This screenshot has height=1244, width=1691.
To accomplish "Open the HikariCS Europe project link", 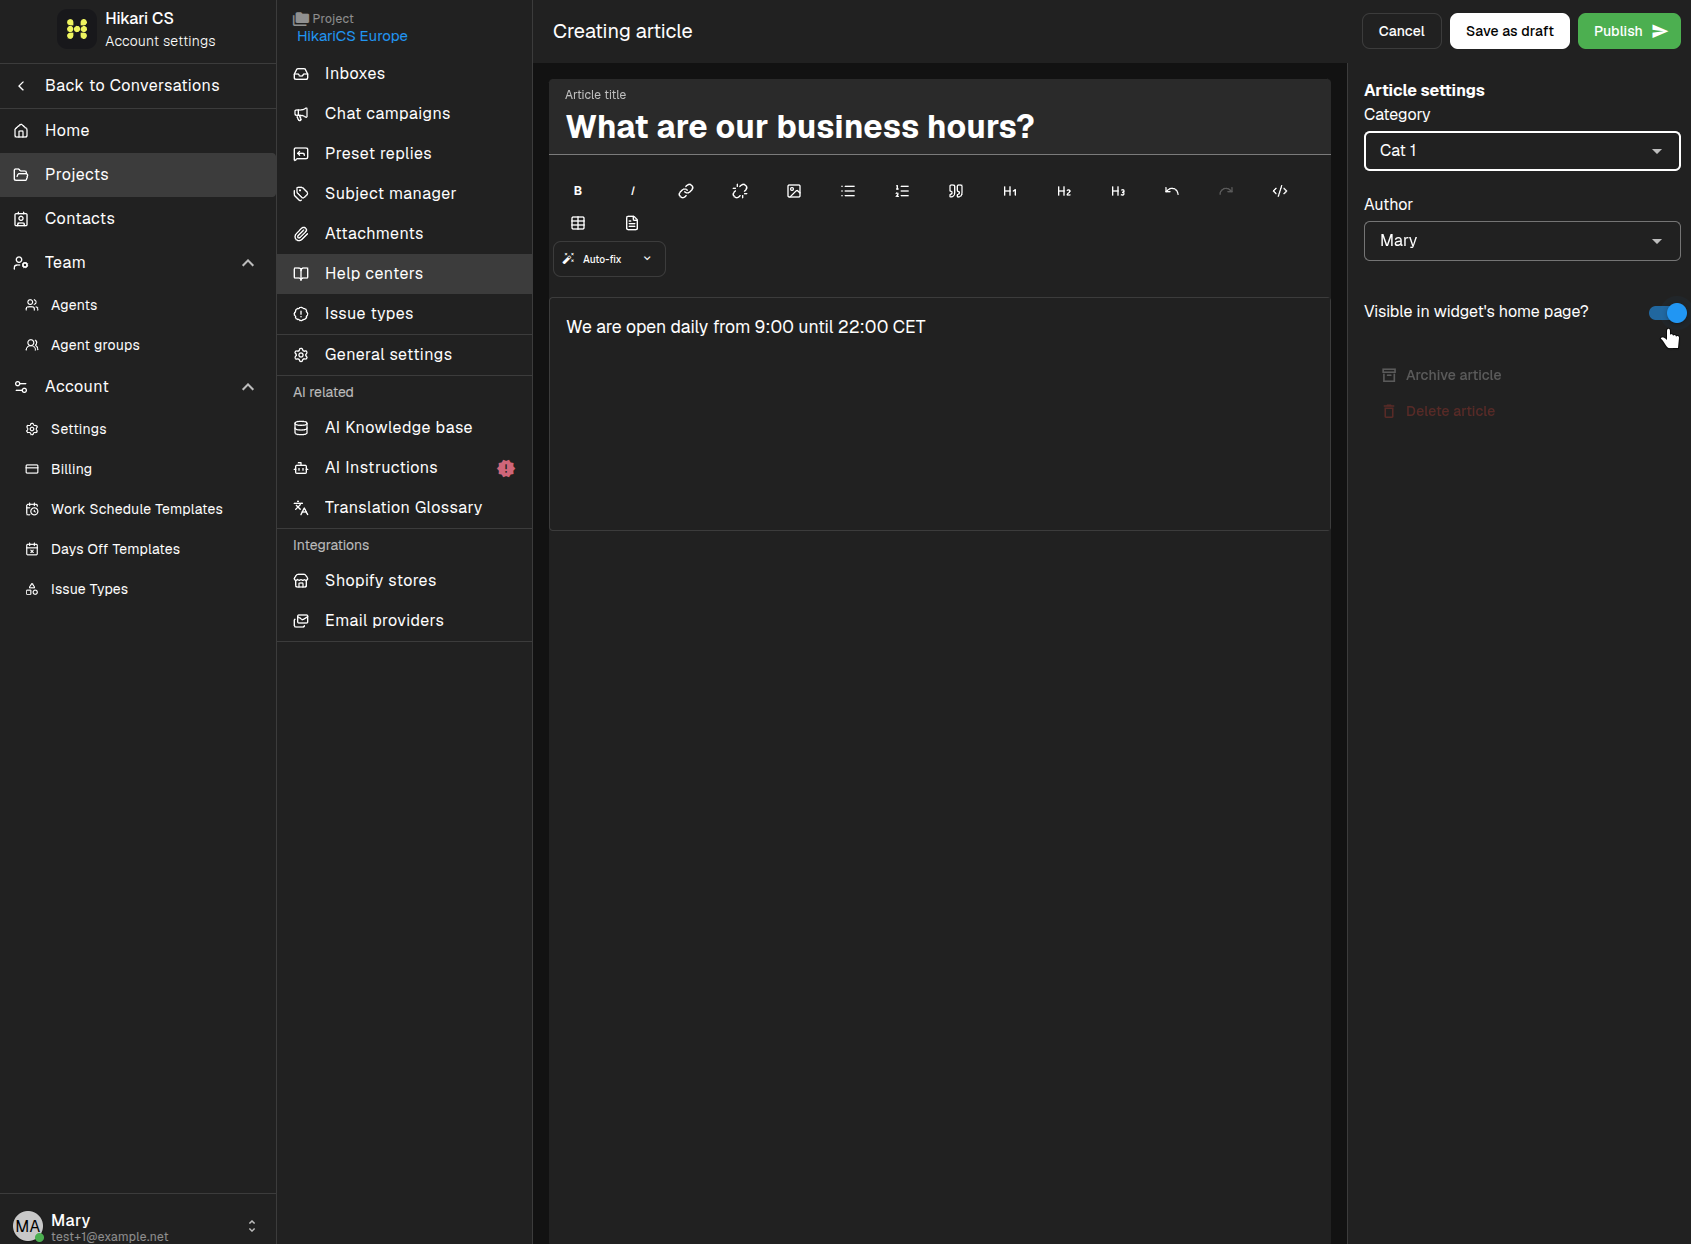I will tap(352, 36).
